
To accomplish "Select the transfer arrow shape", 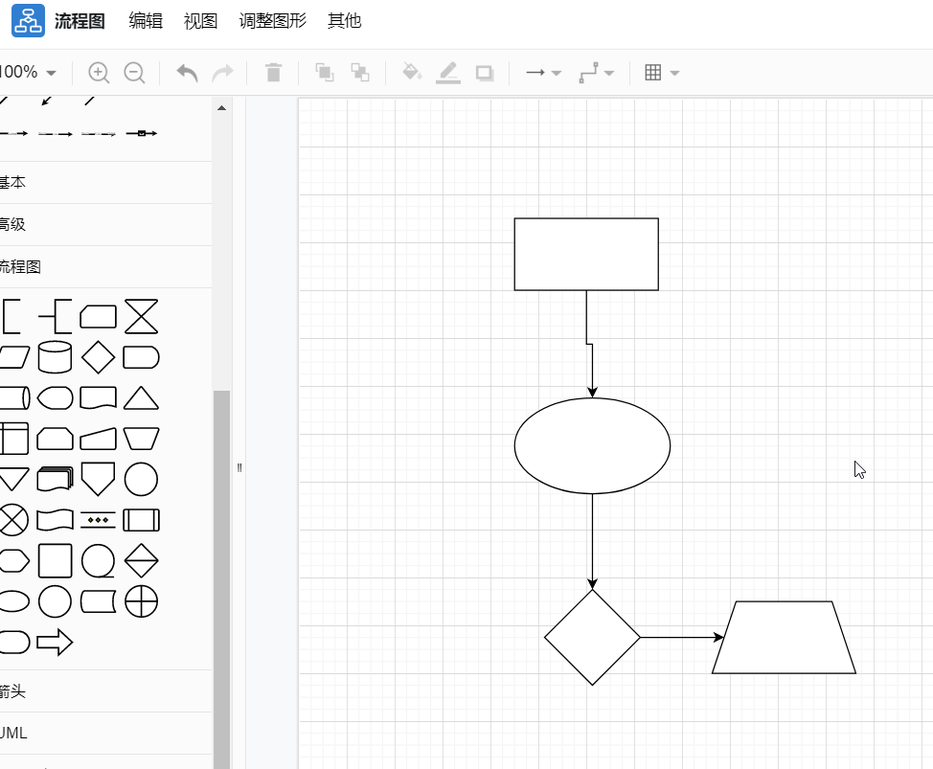I will (x=55, y=642).
